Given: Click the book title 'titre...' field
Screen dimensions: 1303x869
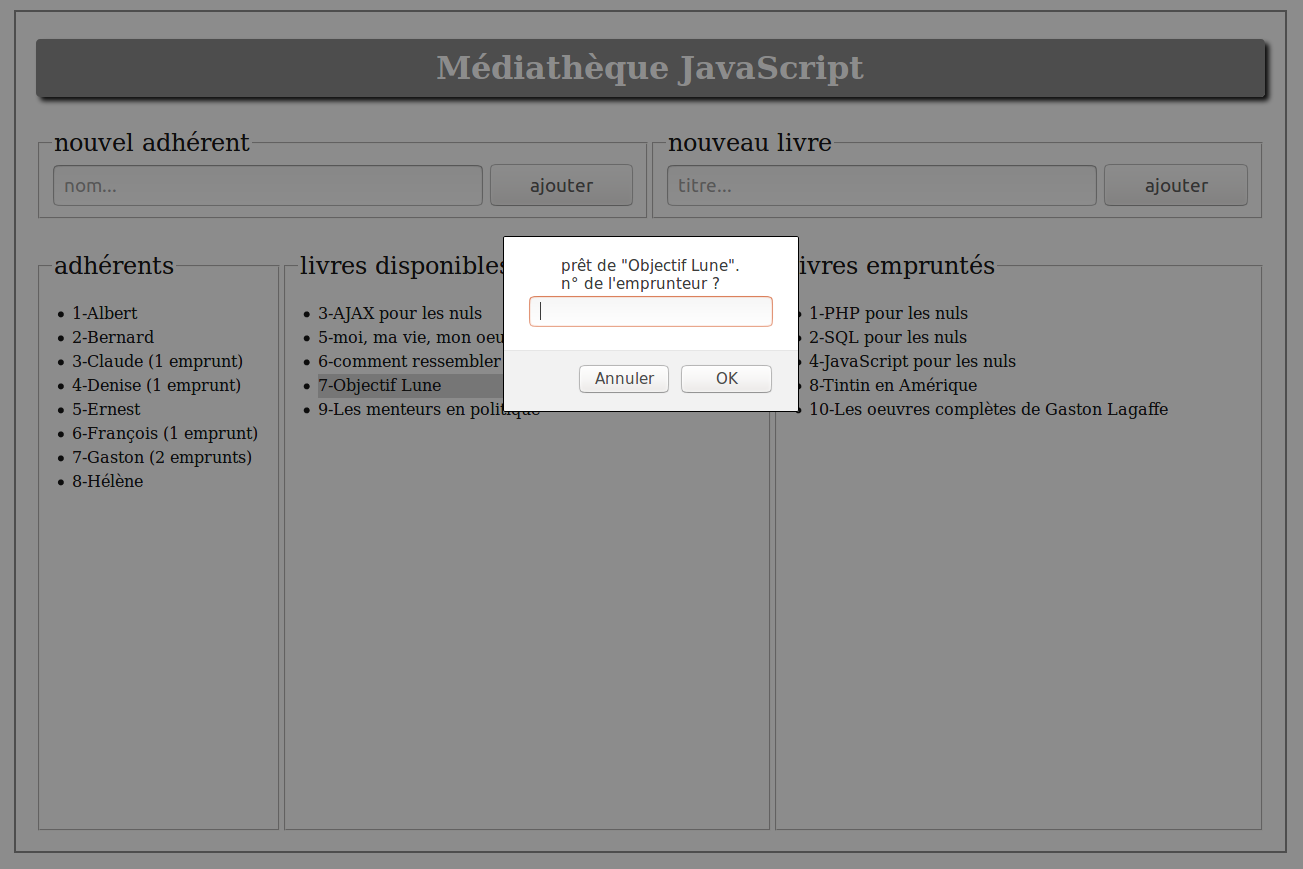Looking at the screenshot, I should 881,186.
